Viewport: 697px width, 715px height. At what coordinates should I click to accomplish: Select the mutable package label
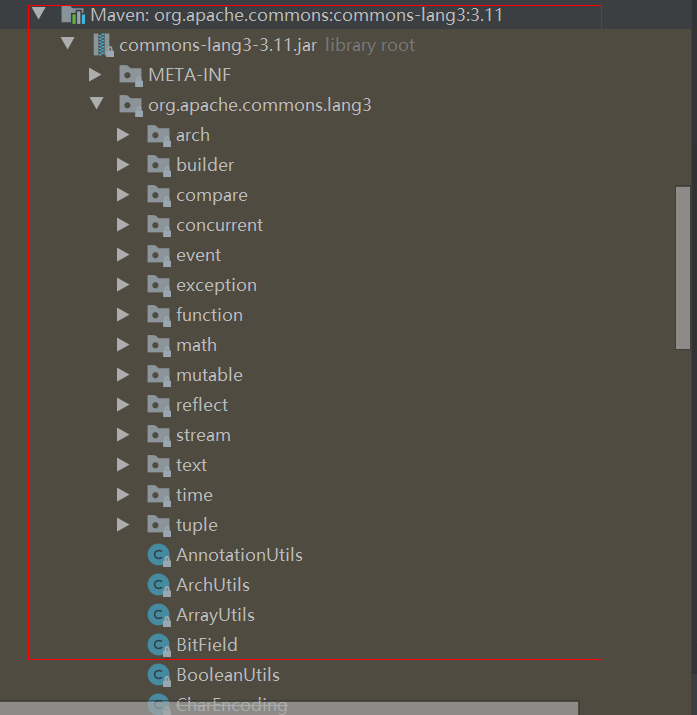point(209,375)
